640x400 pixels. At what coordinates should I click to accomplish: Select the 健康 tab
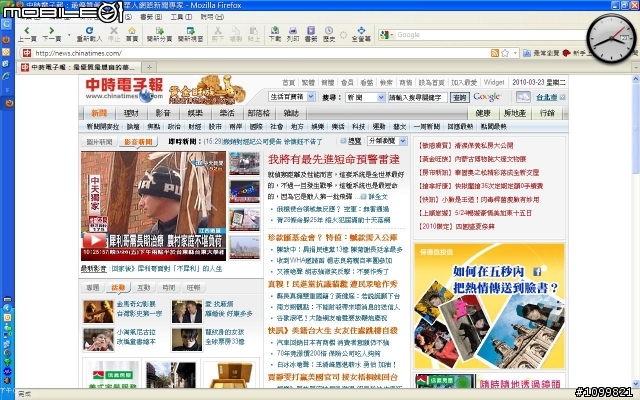(x=482, y=113)
